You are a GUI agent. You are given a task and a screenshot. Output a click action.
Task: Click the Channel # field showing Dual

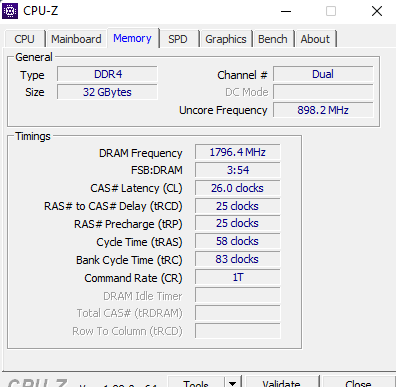click(323, 74)
